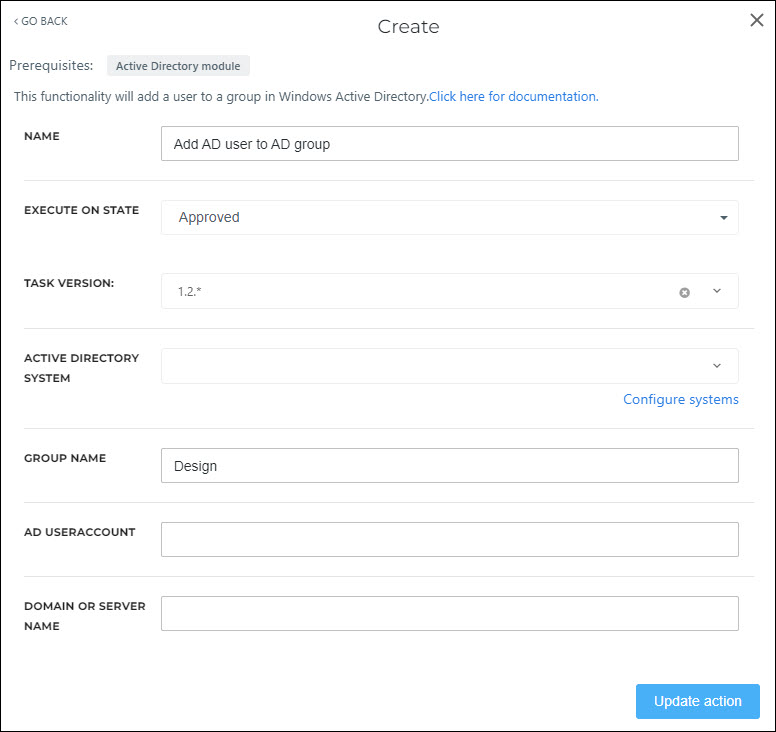Edit the NAME input field
Image resolution: width=776 pixels, height=732 pixels.
click(x=449, y=144)
